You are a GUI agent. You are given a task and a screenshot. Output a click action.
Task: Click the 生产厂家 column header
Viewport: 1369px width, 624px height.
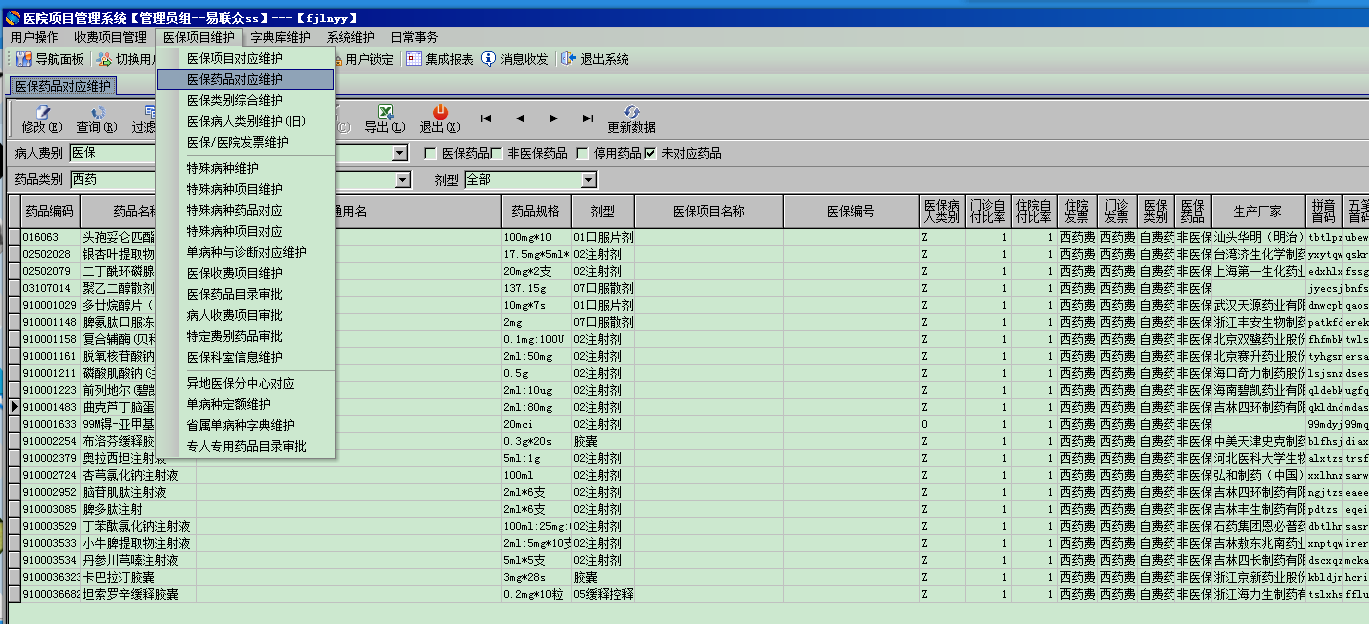pos(1258,212)
